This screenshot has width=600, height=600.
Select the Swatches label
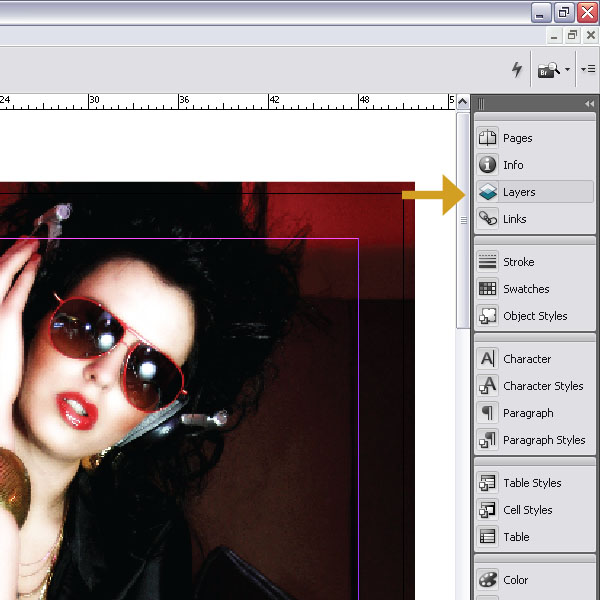coord(526,289)
